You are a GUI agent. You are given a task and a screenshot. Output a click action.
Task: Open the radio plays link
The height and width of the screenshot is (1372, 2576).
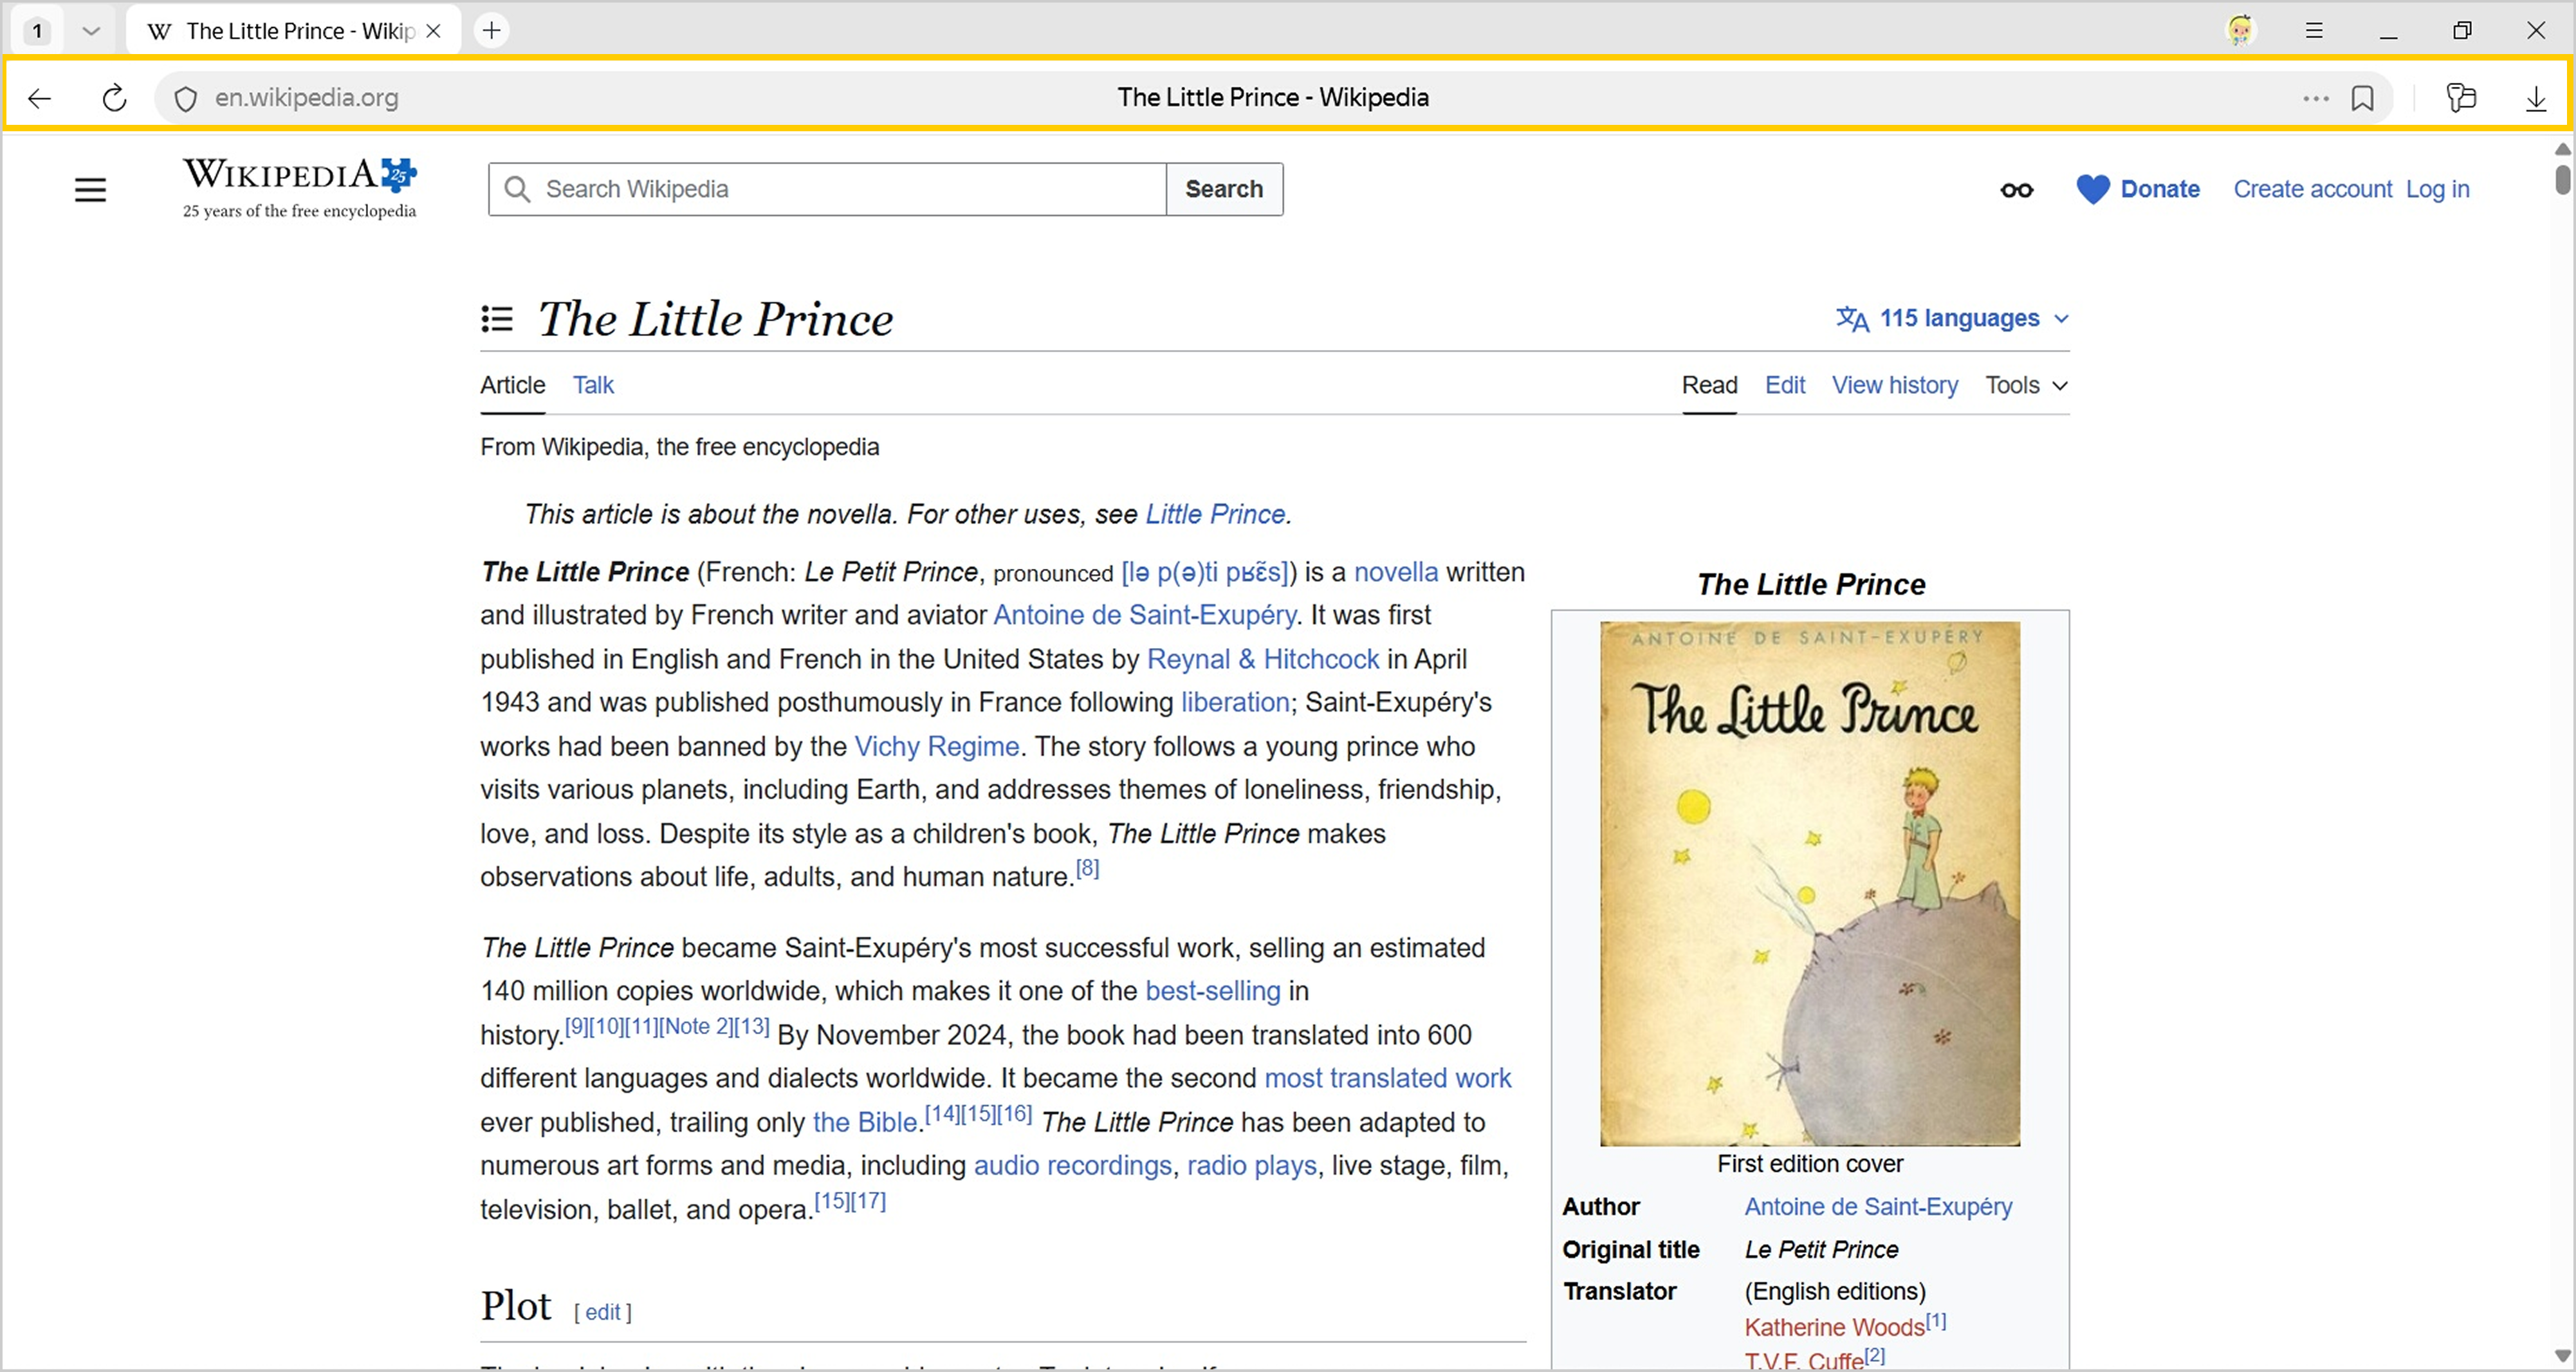1252,1166
